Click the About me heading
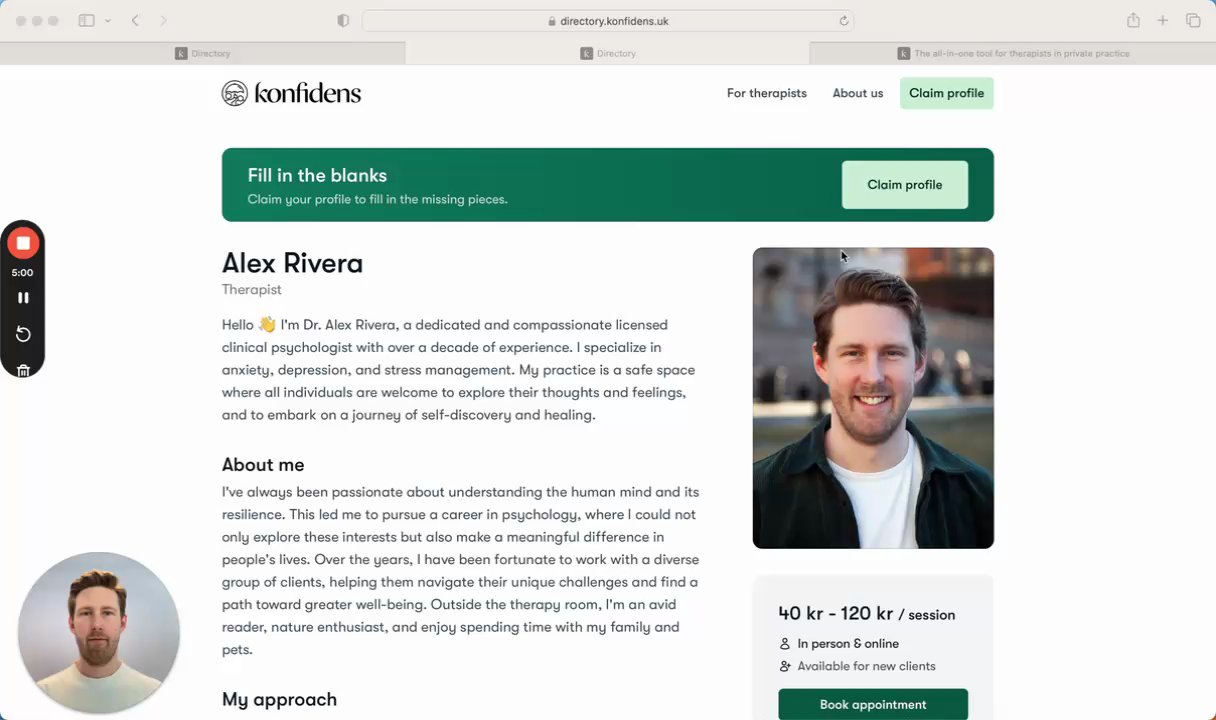The image size is (1216, 720). (x=263, y=465)
